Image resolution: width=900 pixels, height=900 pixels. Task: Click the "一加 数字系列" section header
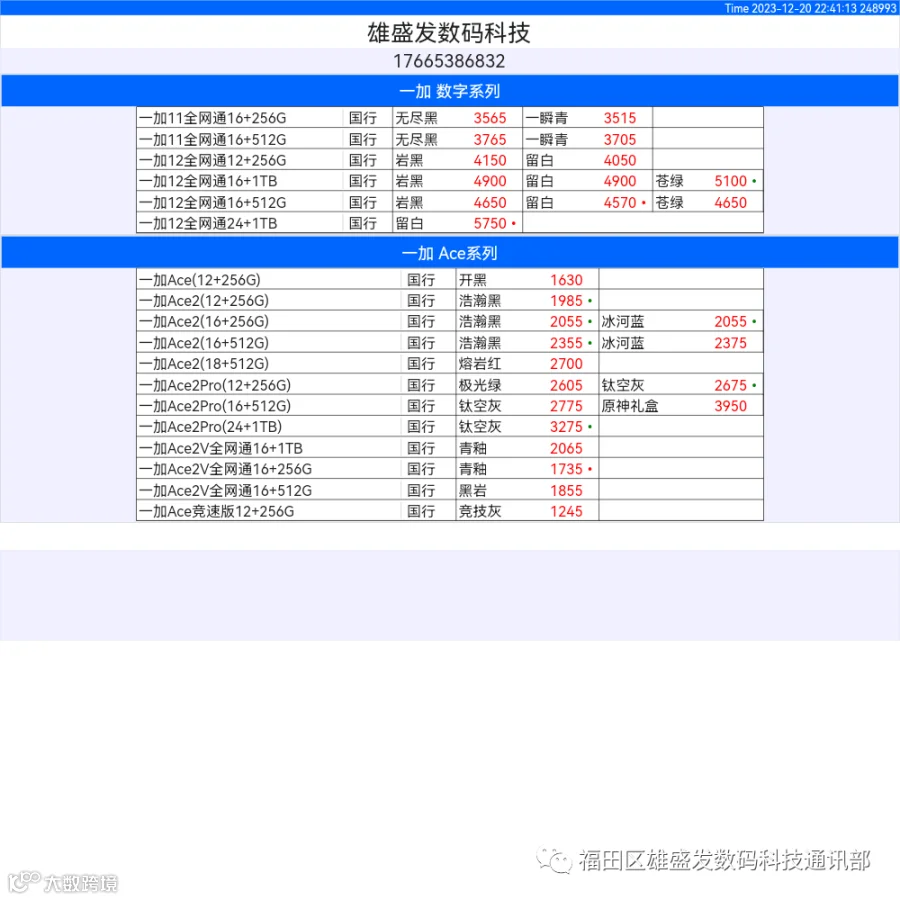449,91
